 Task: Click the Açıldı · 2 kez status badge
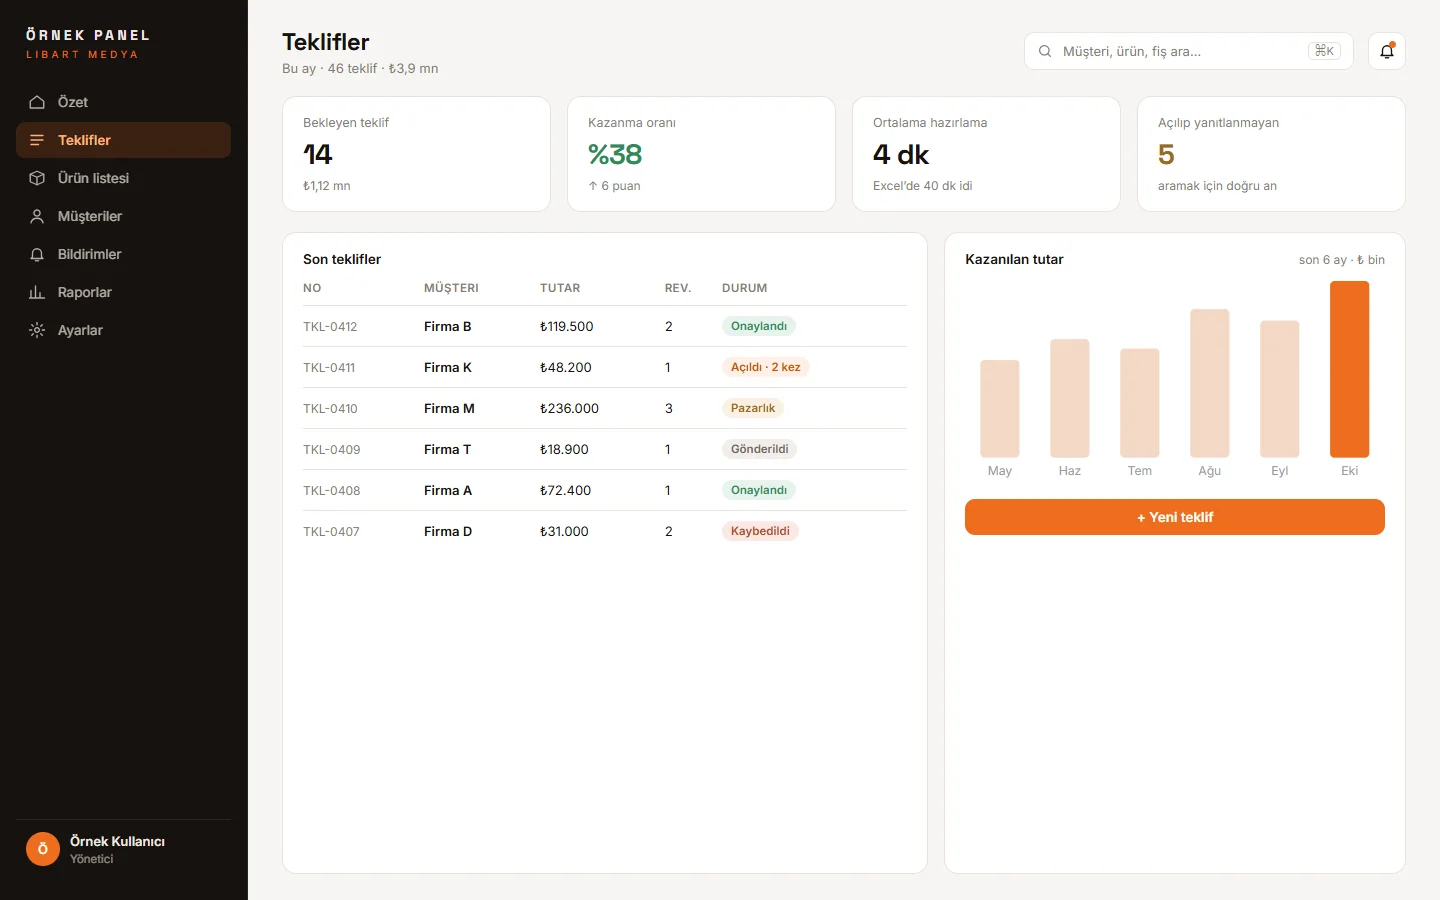765,367
